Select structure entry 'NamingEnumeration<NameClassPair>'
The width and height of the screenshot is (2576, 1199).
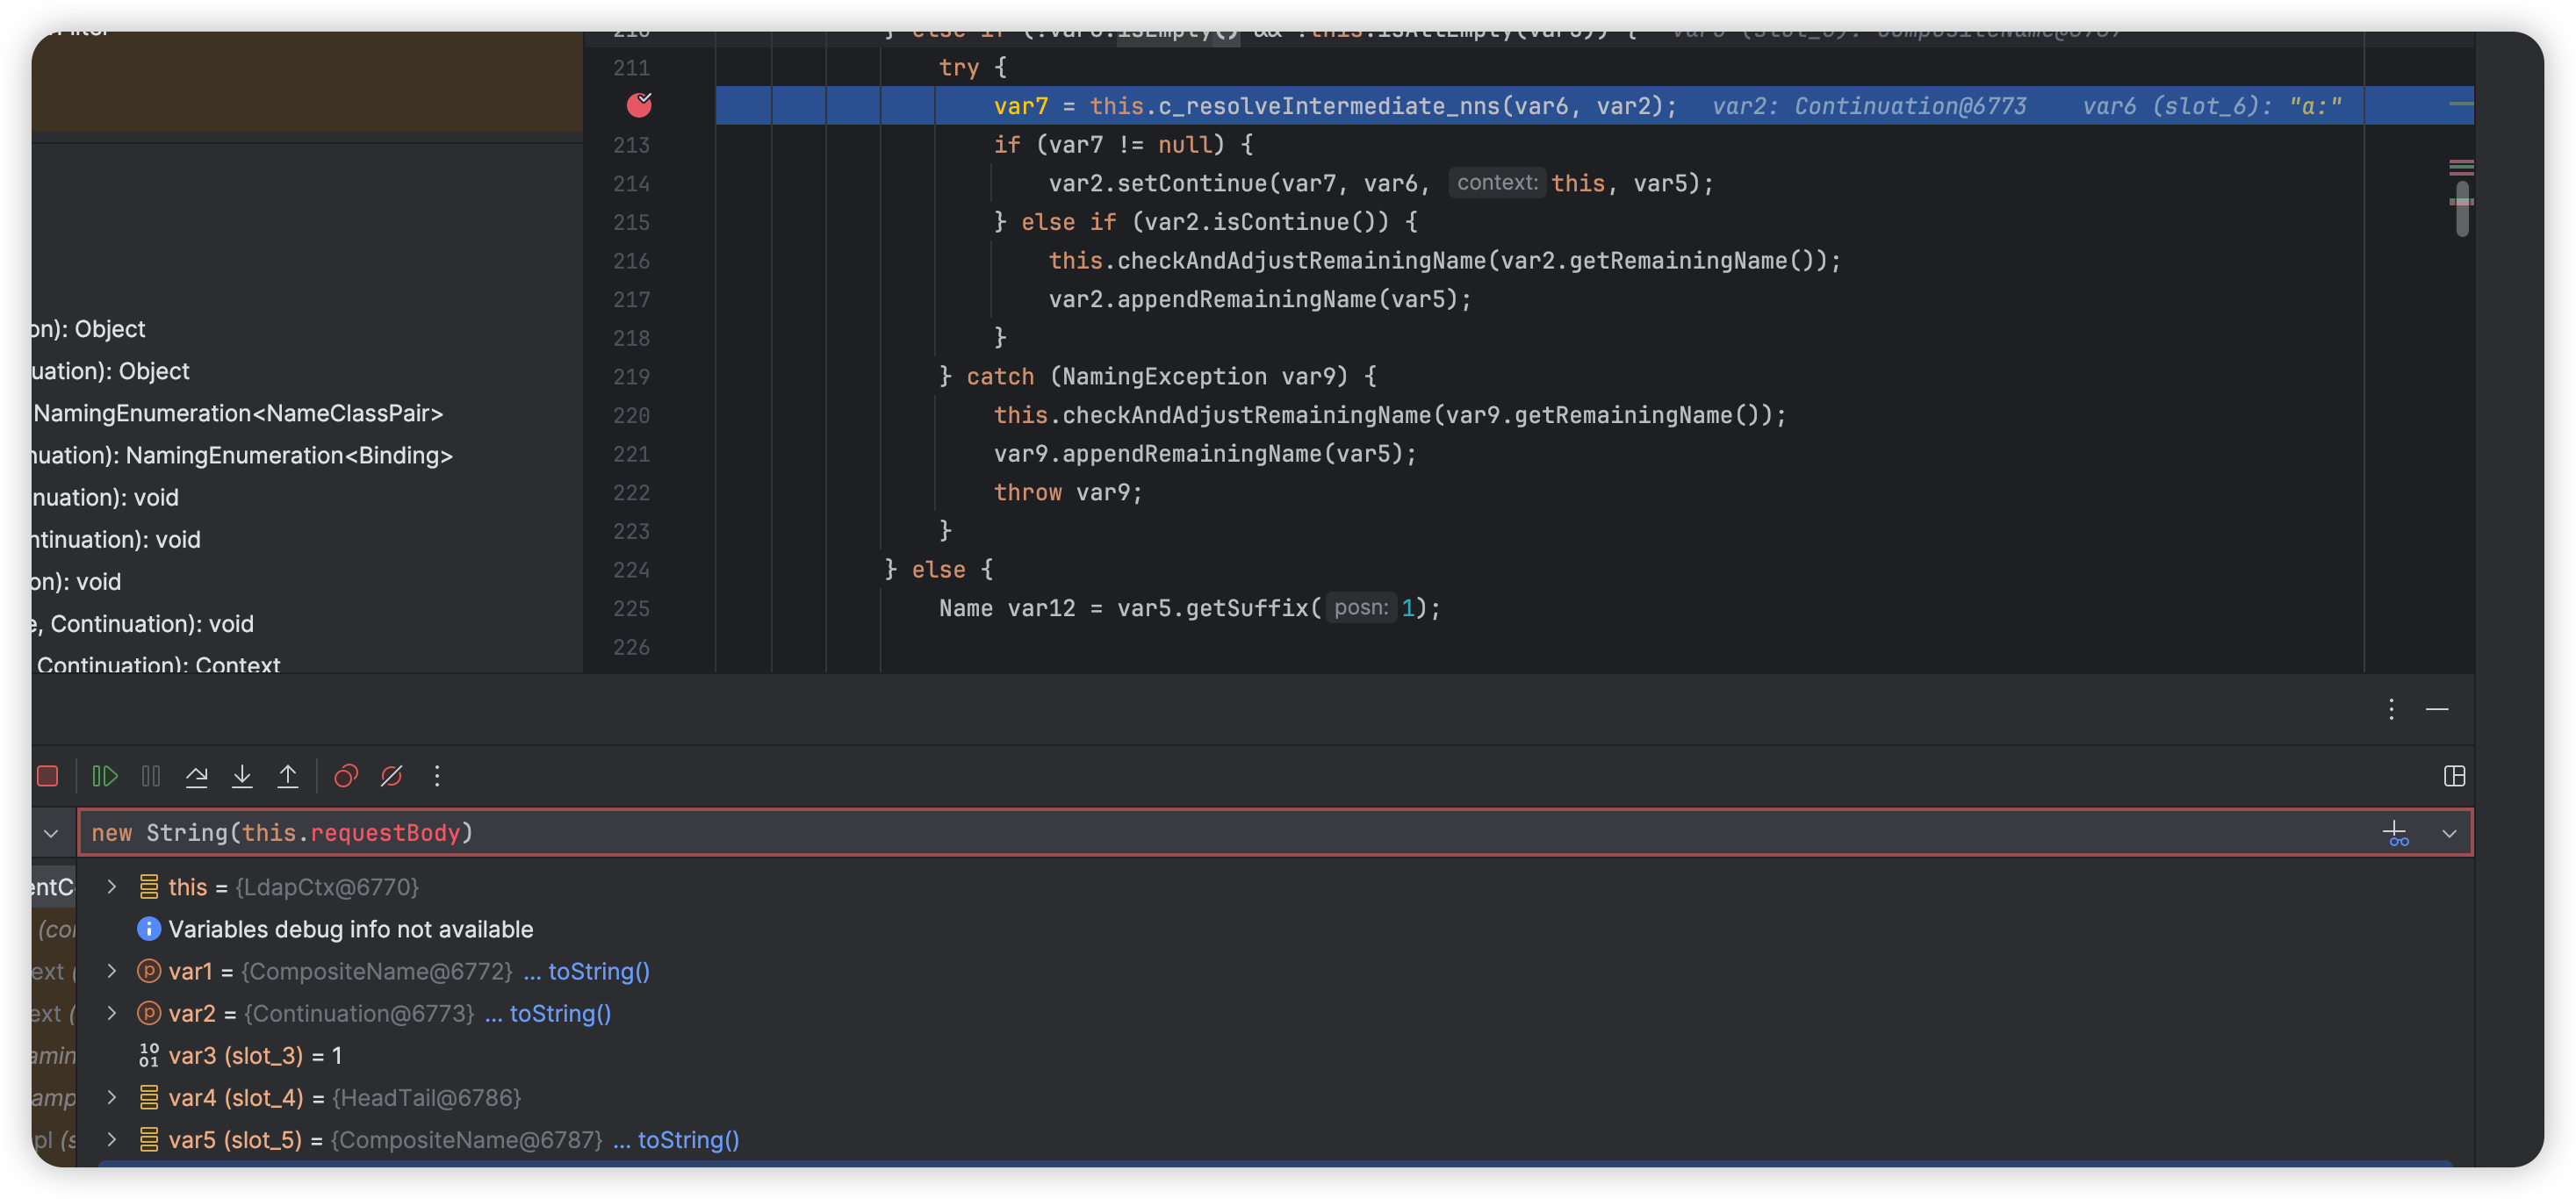click(238, 413)
